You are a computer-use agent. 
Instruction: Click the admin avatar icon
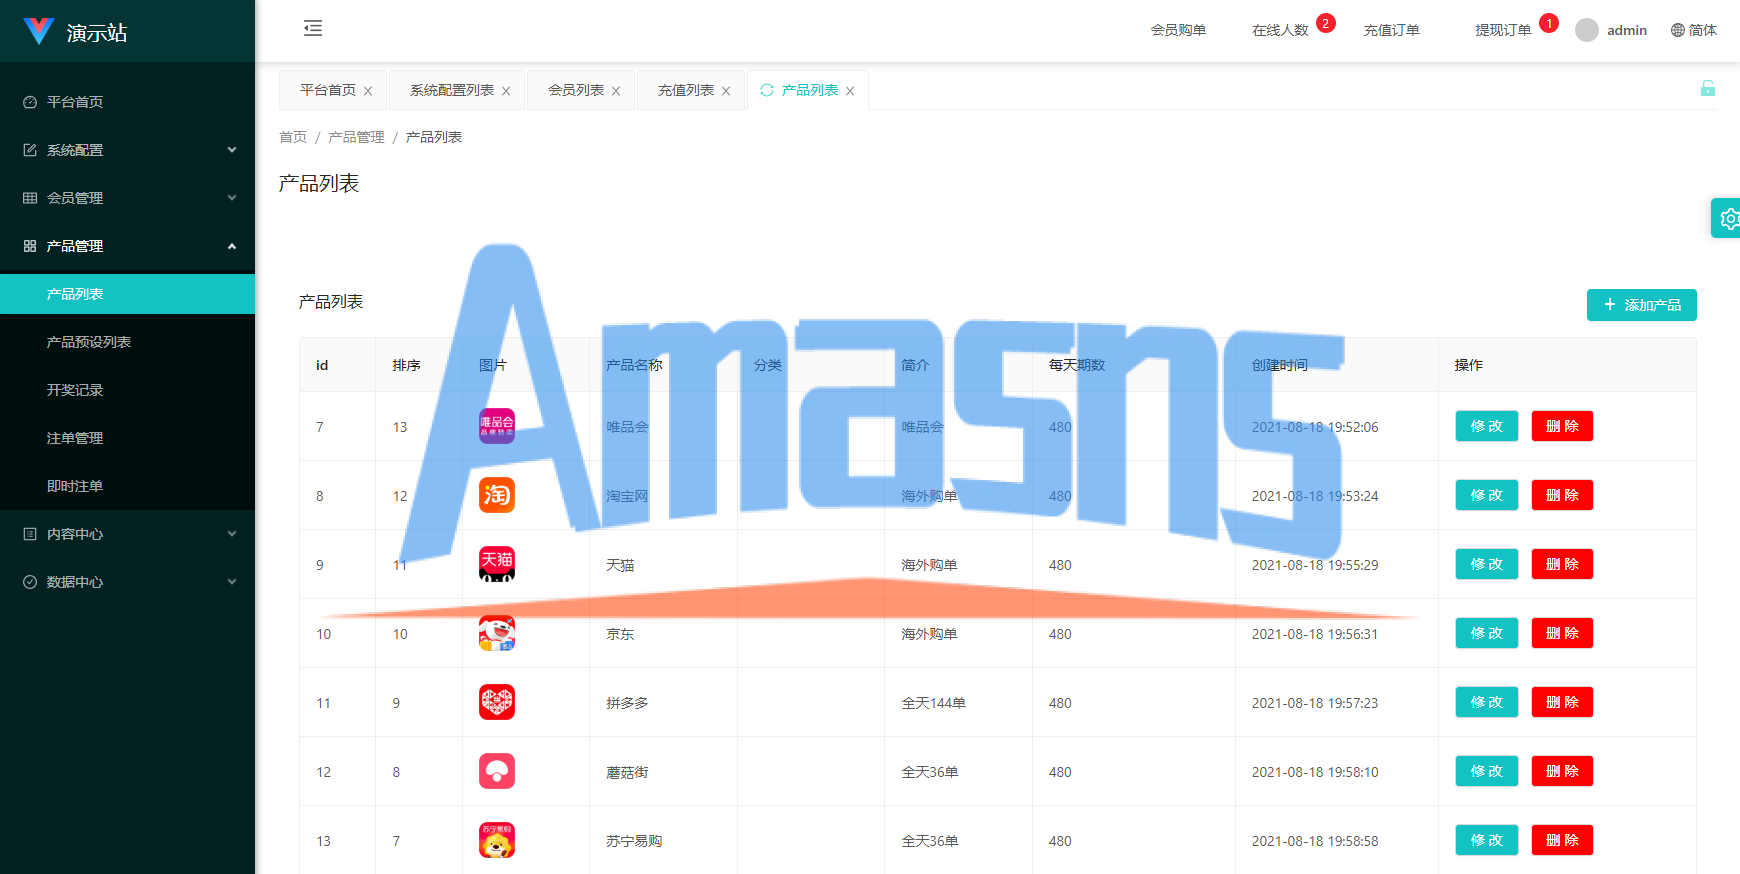[1586, 30]
